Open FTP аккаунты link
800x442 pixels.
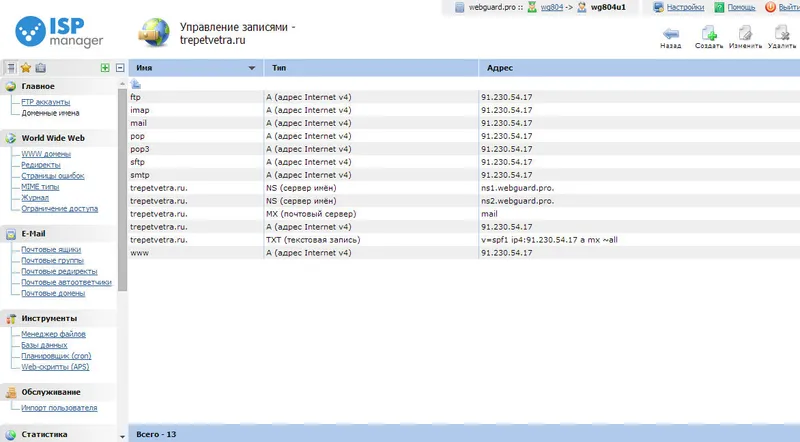46,102
